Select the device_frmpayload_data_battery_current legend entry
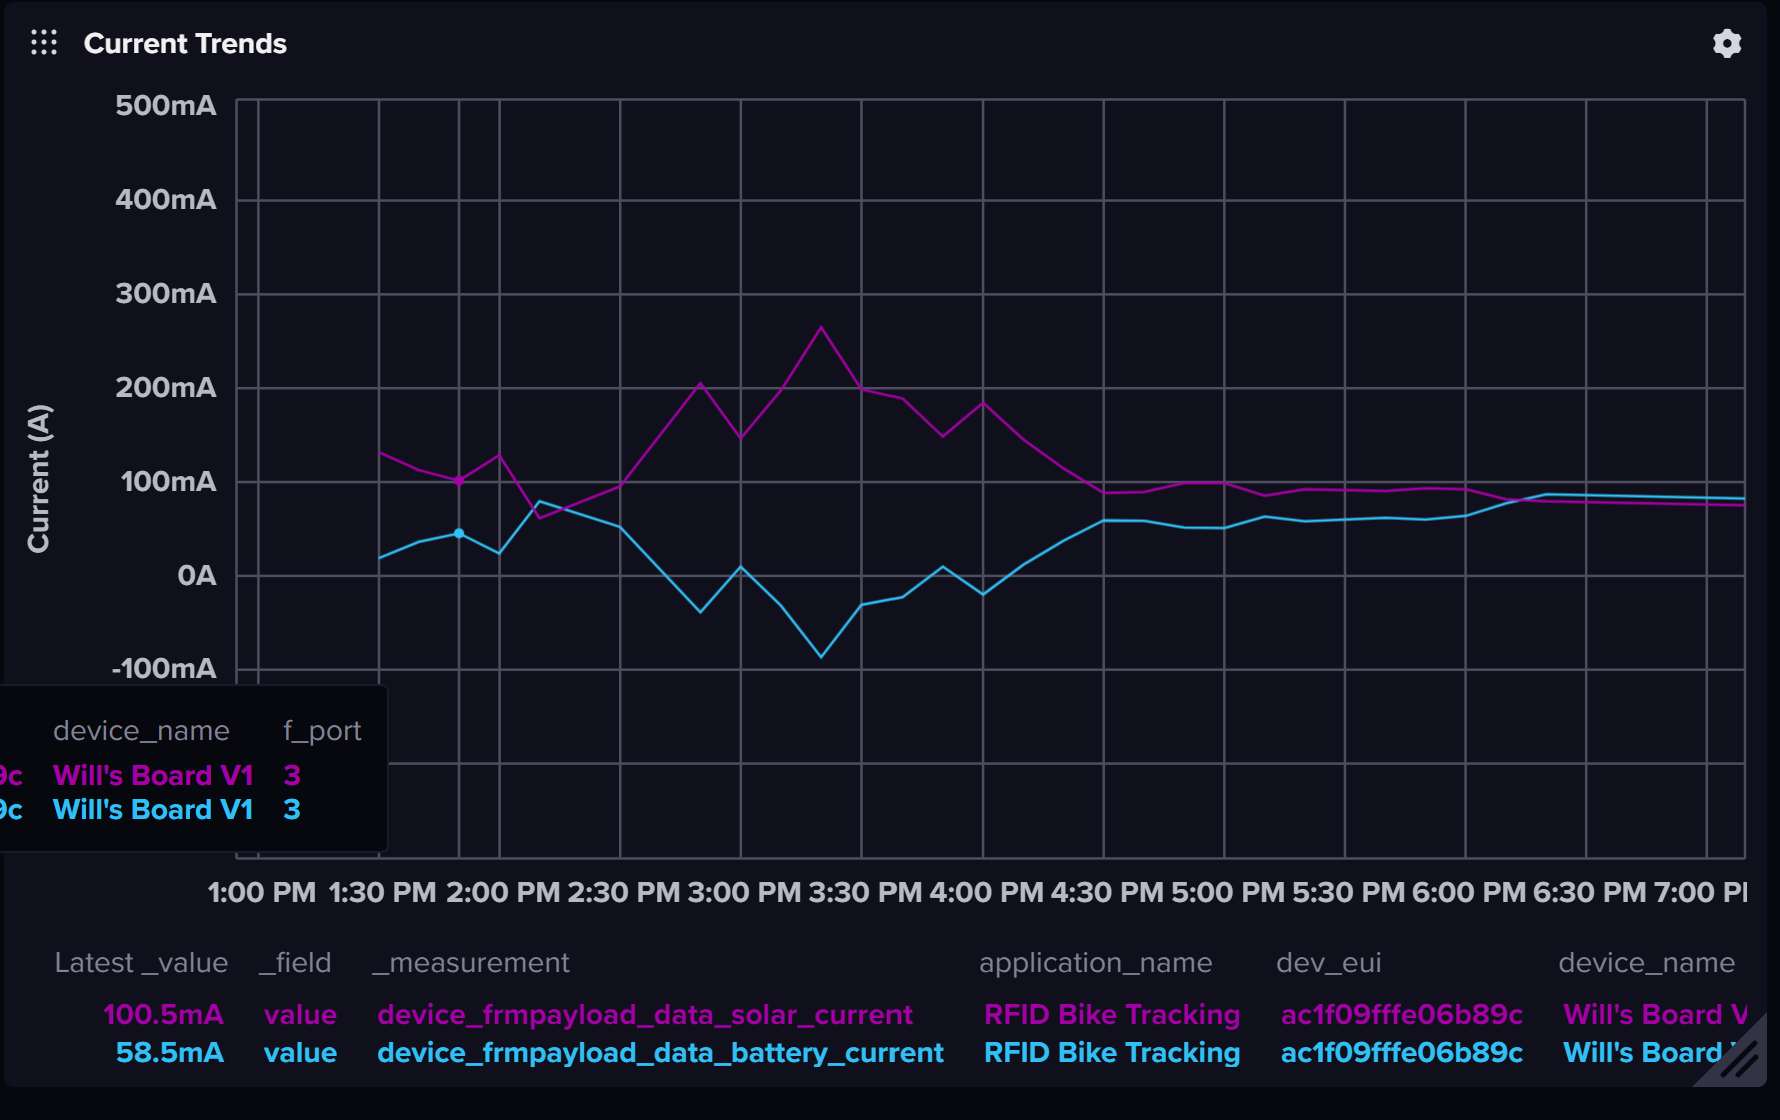The width and height of the screenshot is (1780, 1120). (x=660, y=1052)
